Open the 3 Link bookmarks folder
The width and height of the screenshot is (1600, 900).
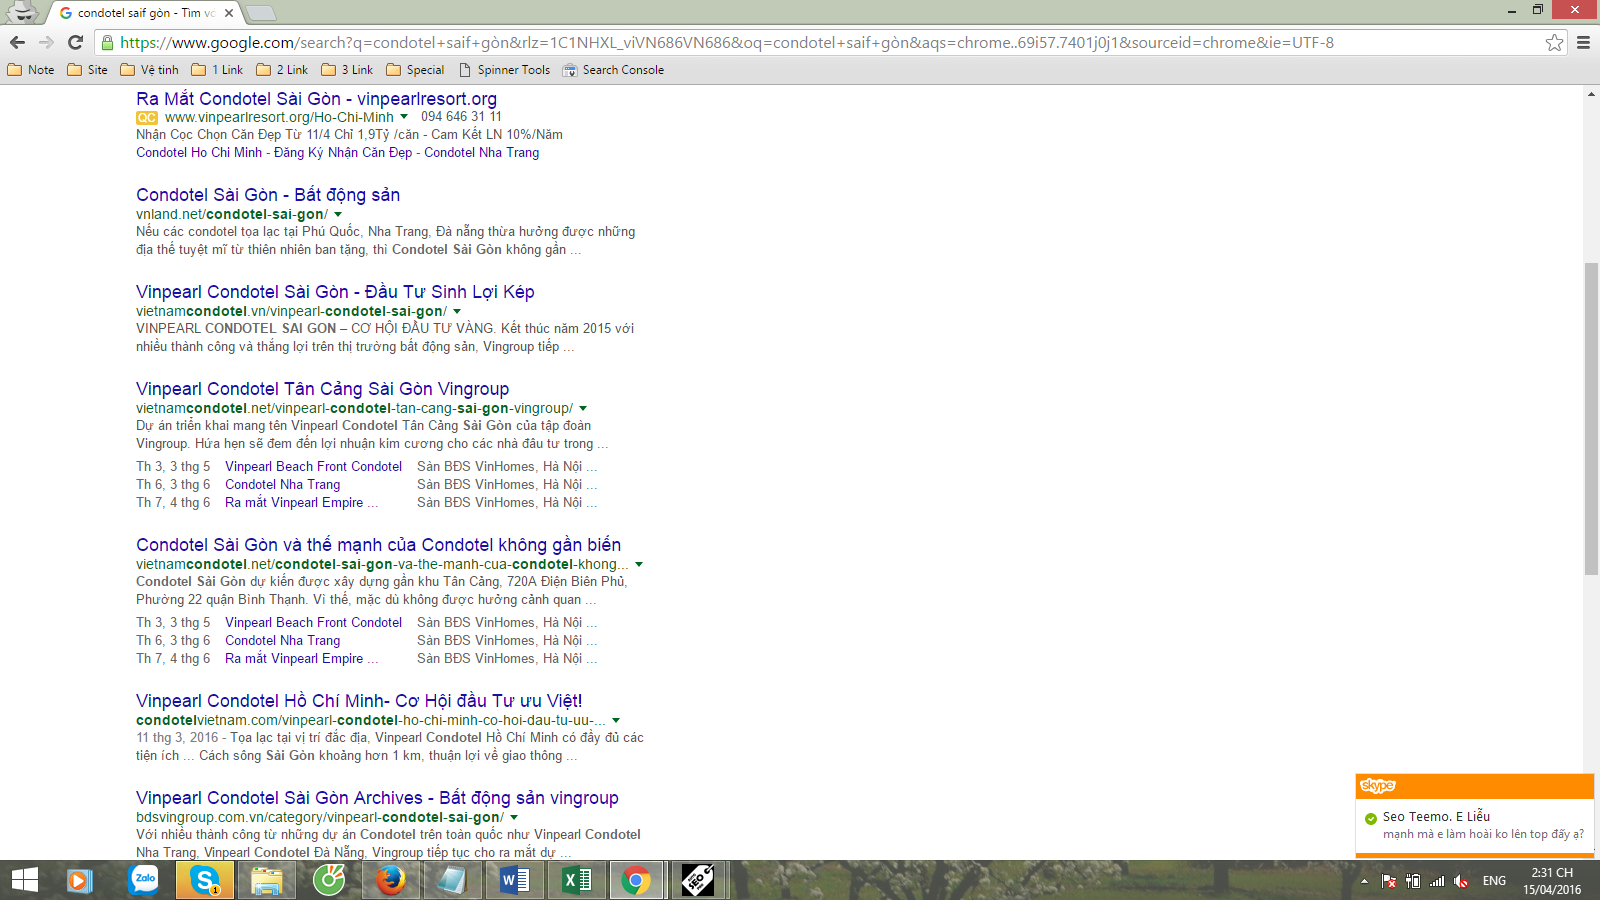pos(347,70)
